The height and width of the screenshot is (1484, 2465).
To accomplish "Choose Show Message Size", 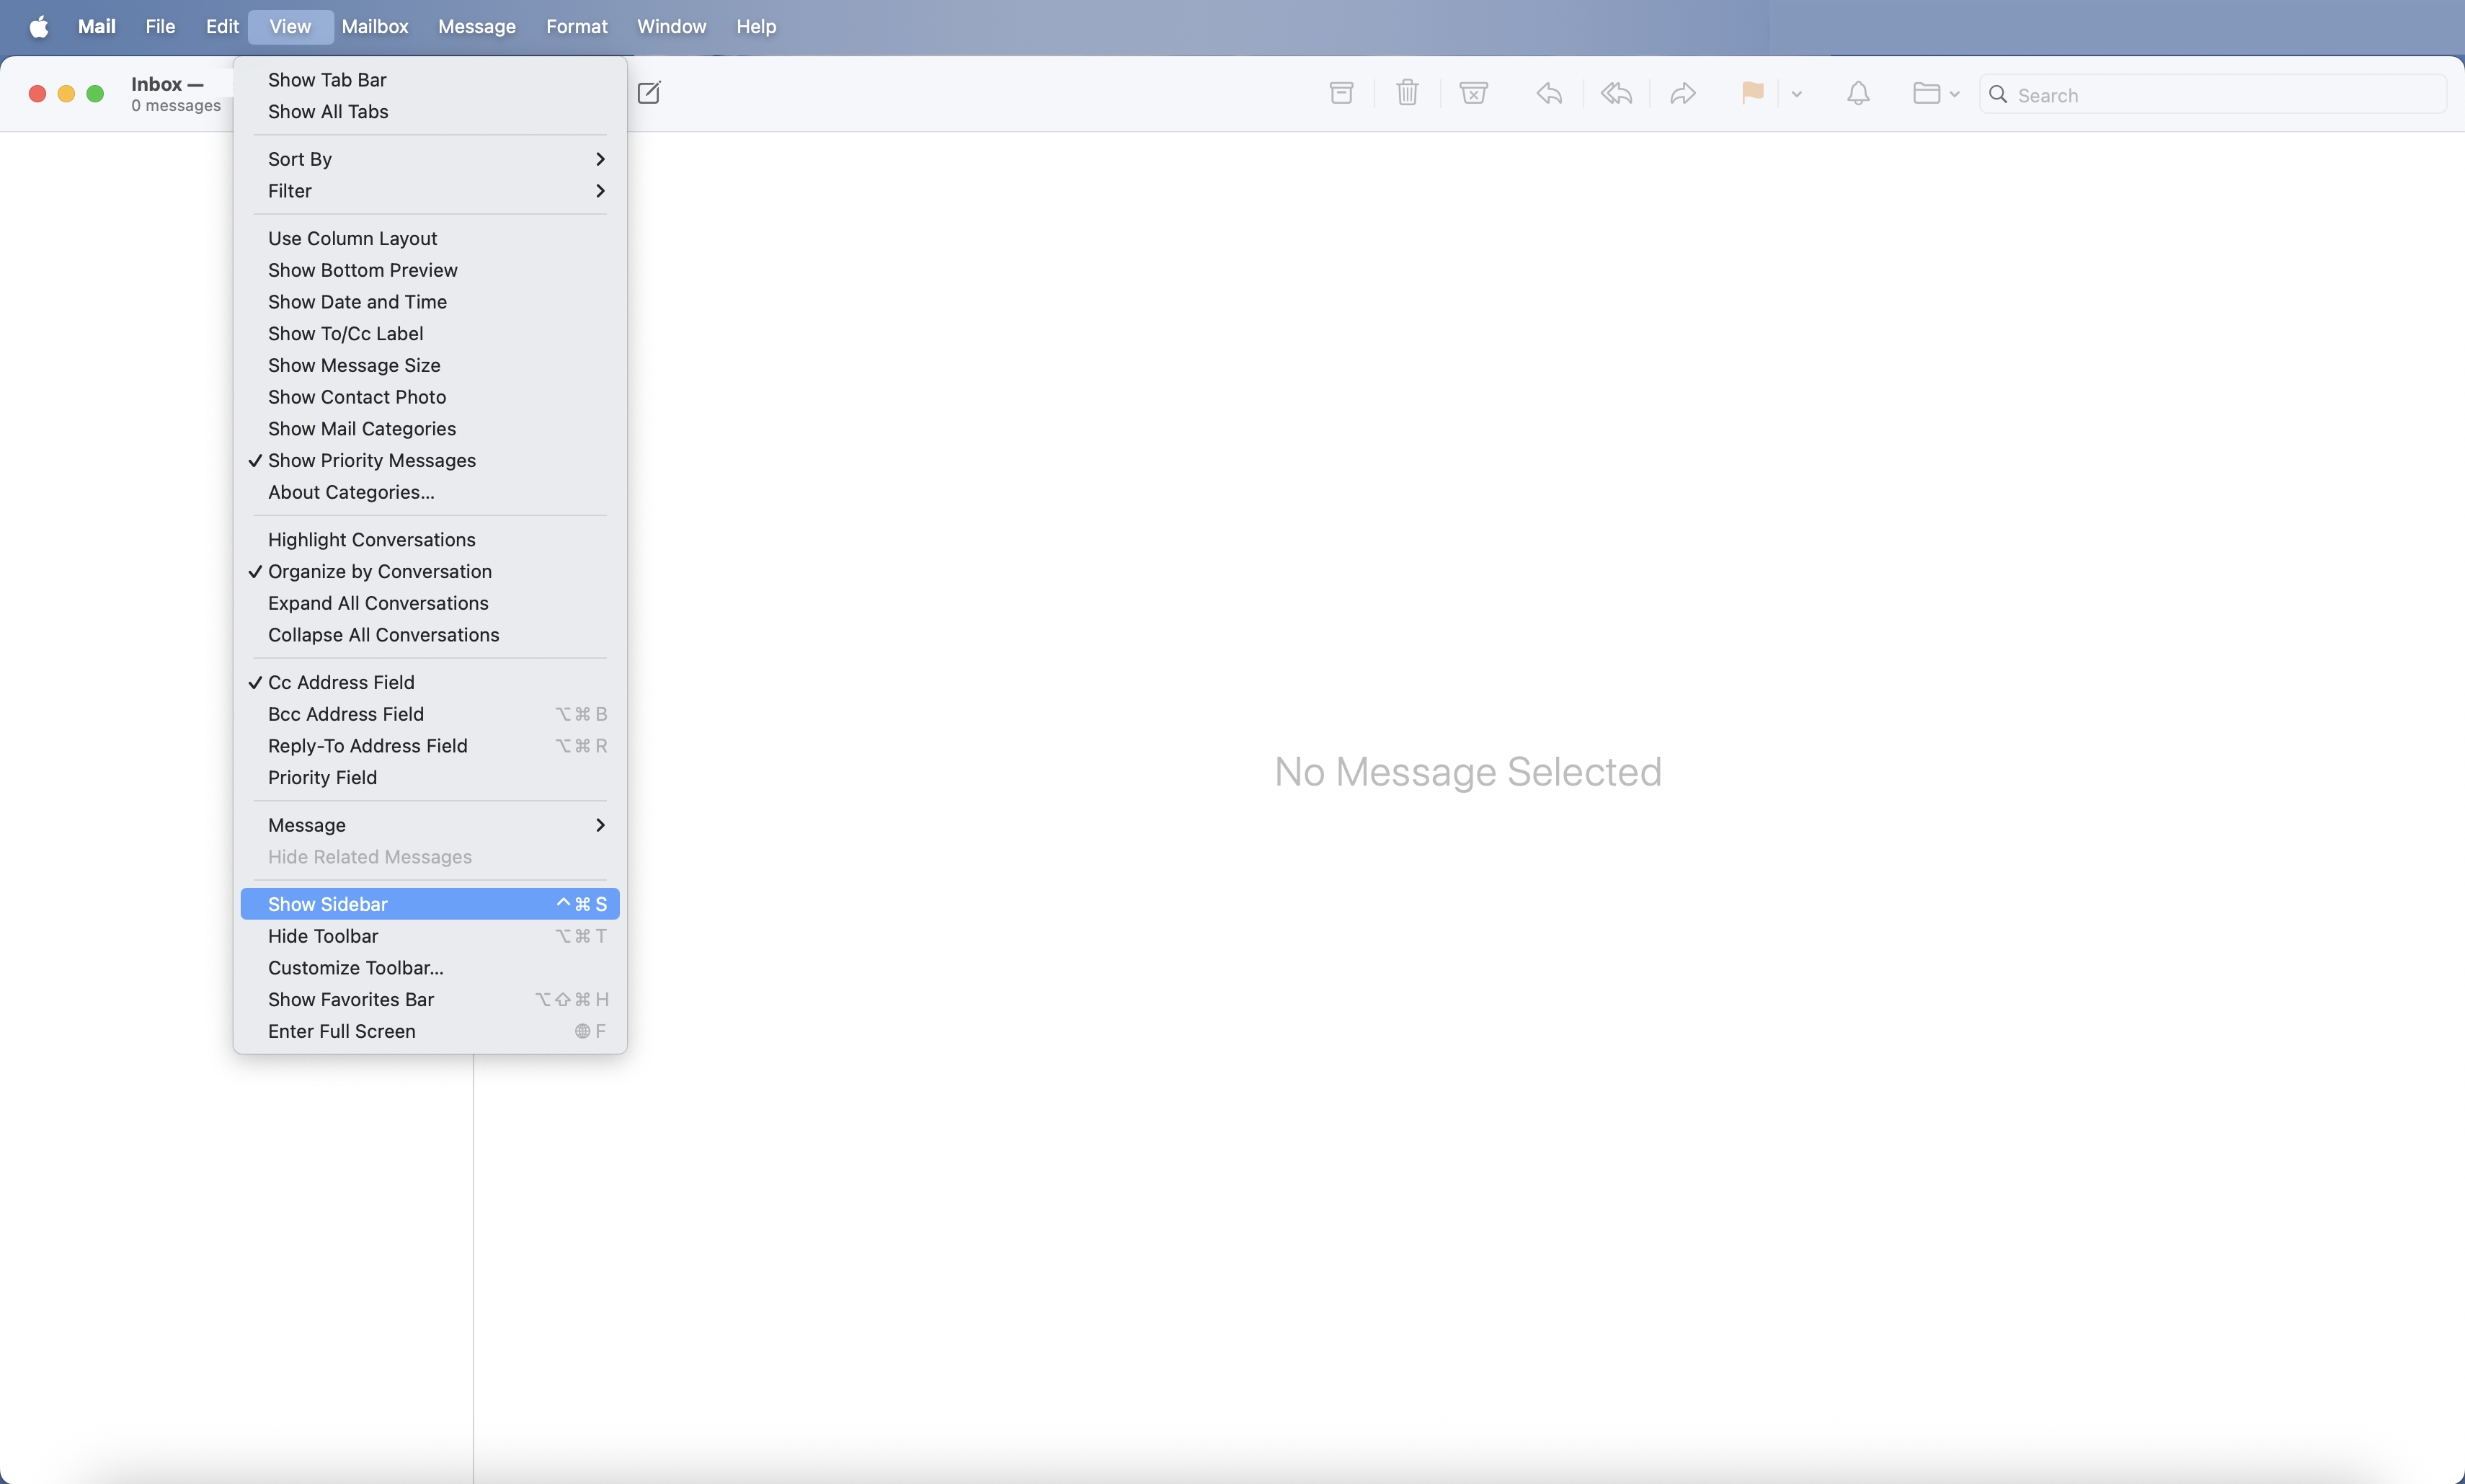I will (x=430, y=365).
